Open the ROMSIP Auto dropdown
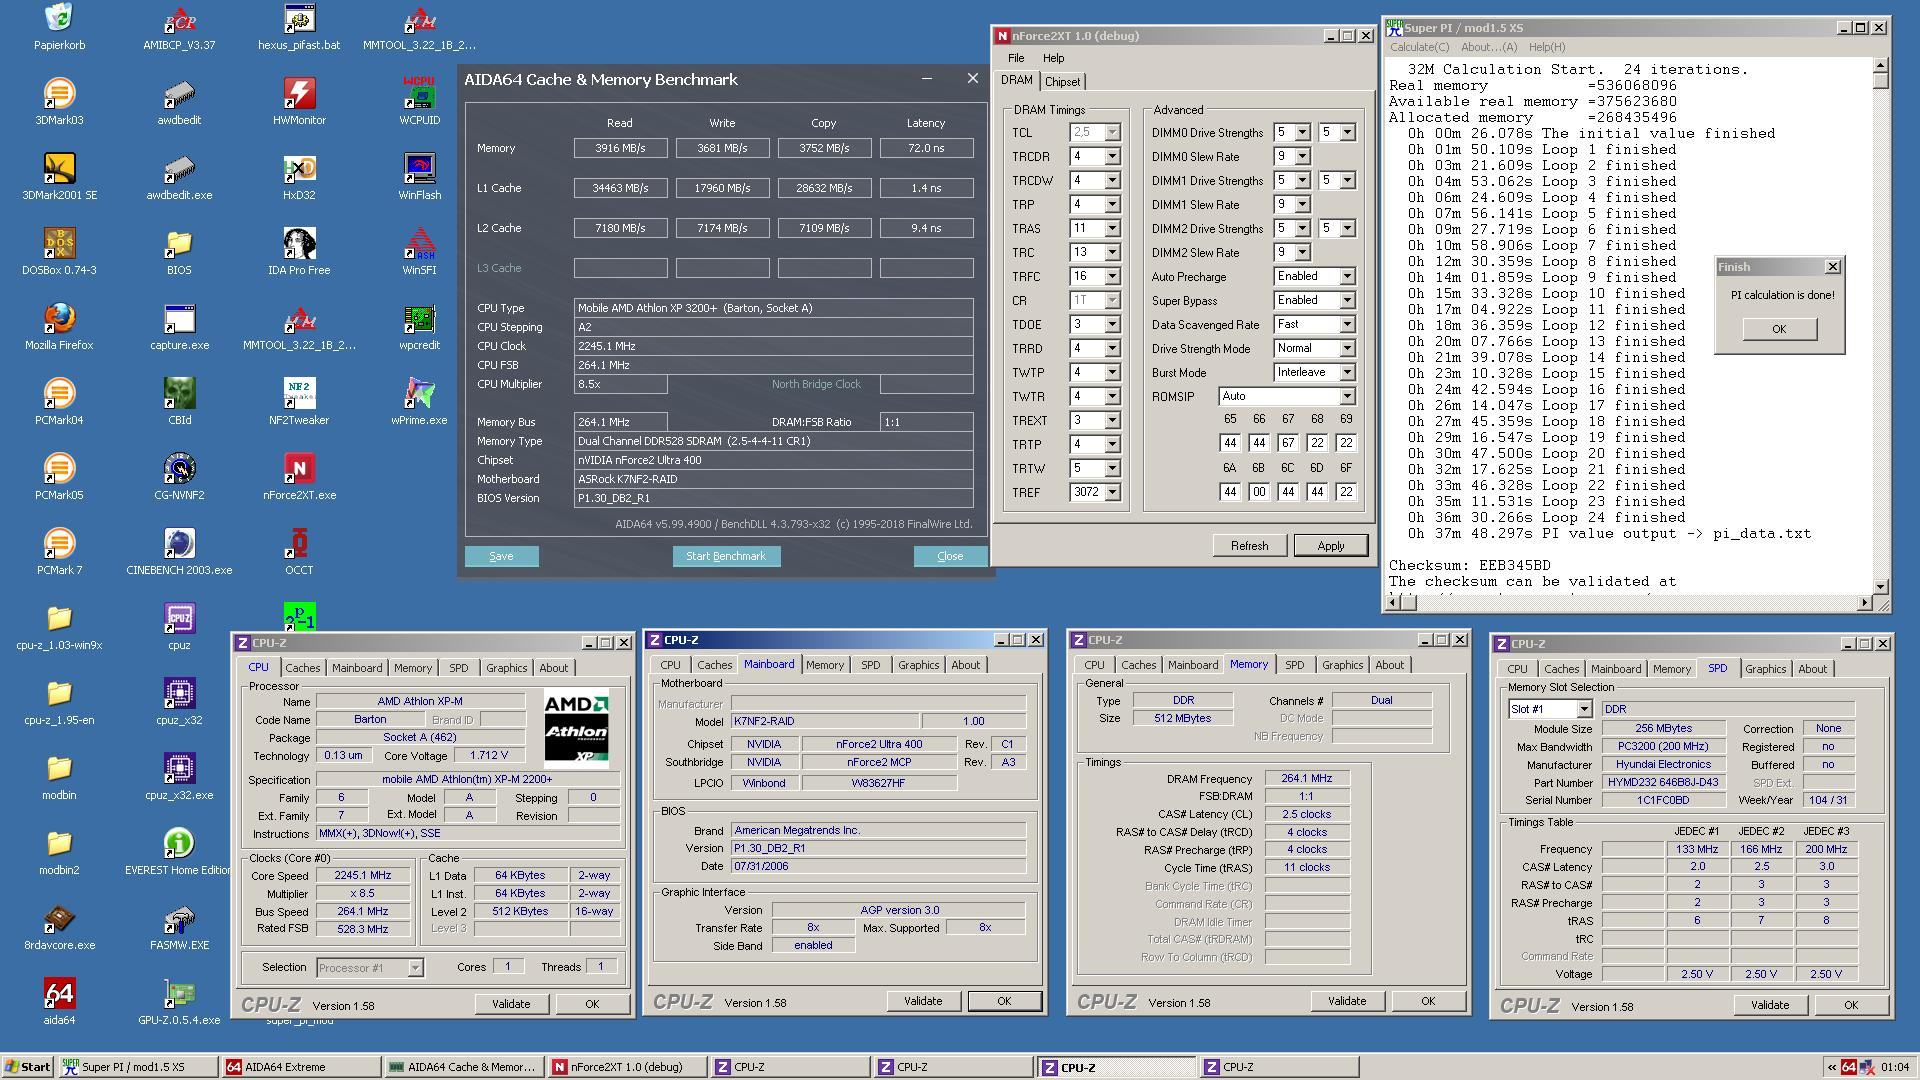This screenshot has height=1080, width=1920. [1346, 397]
